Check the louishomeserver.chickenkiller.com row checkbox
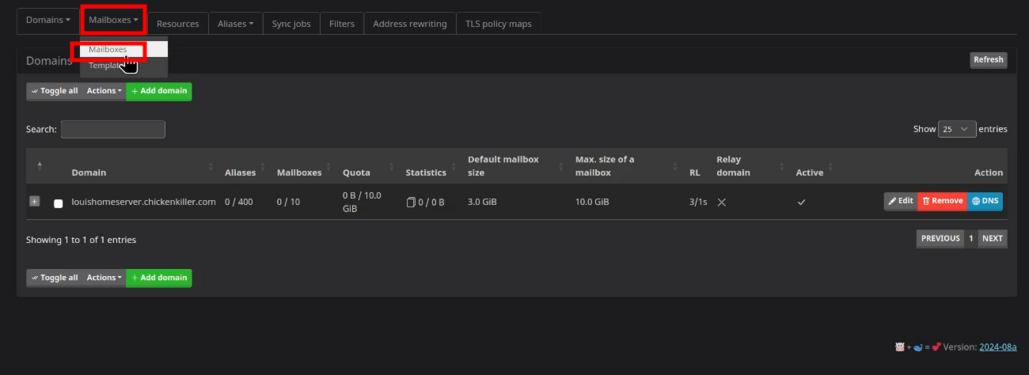Screen dimensions: 1029x375 [58, 204]
